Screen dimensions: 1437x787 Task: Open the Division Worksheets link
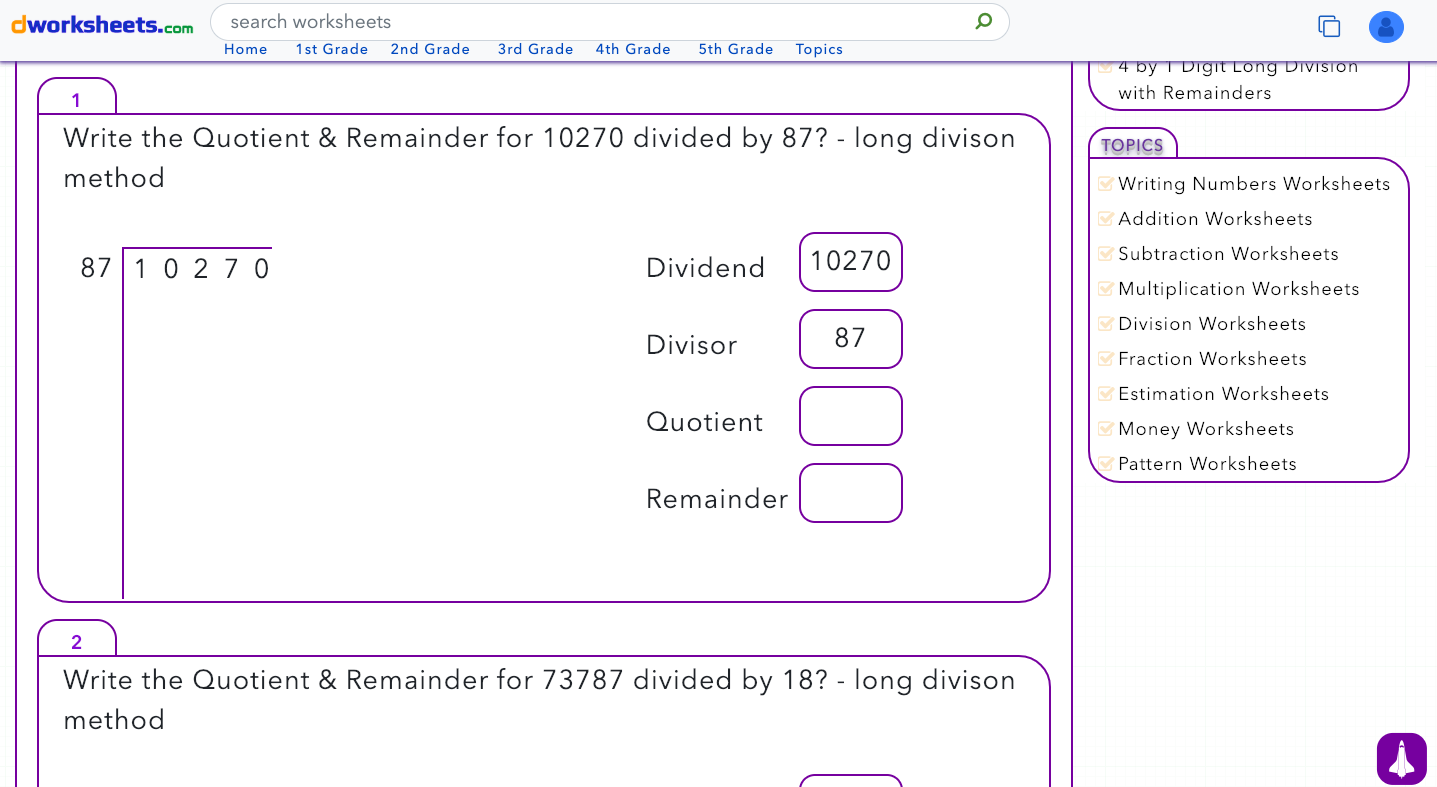pos(1211,323)
